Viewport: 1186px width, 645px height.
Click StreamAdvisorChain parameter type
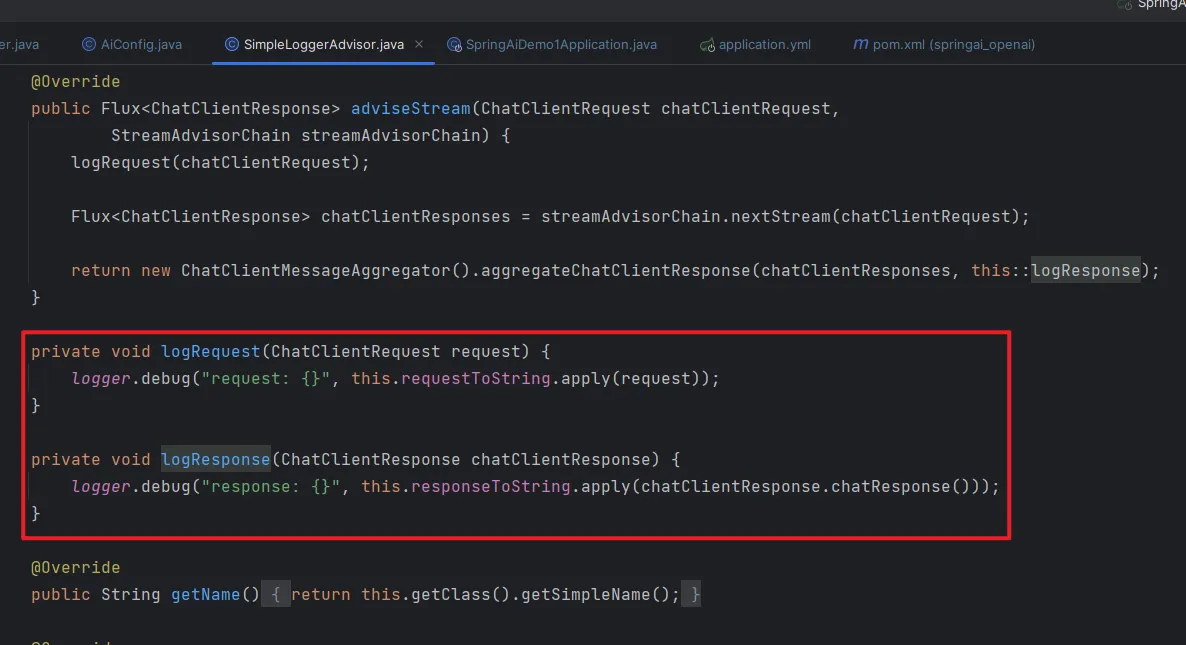200,136
